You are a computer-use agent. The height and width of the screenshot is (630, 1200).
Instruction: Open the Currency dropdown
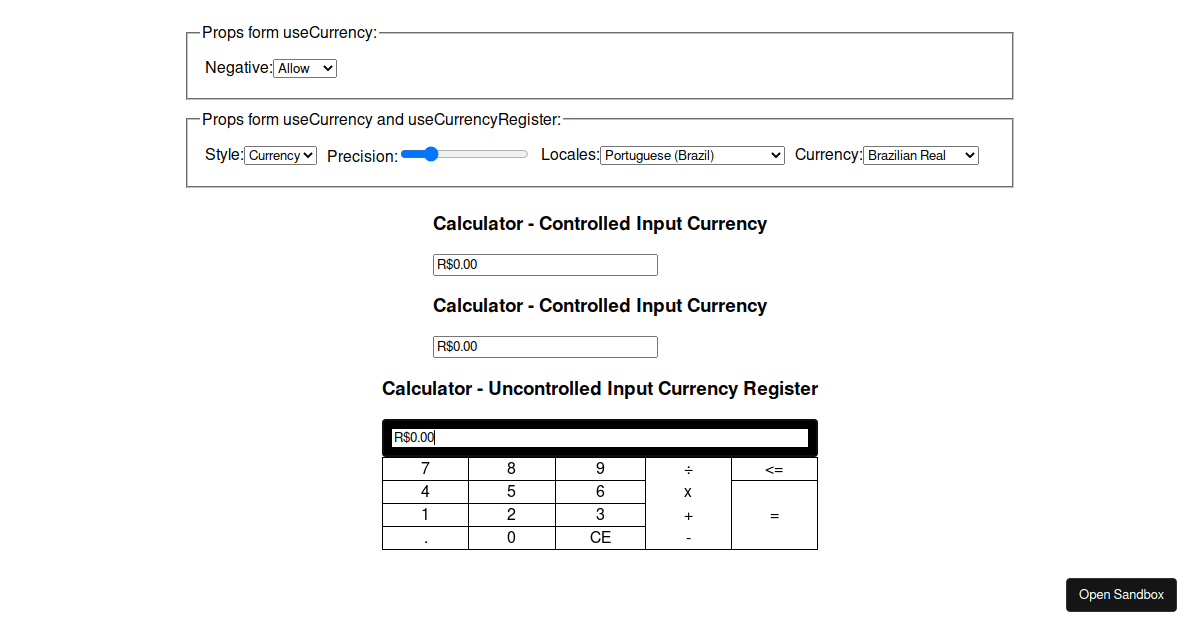(920, 155)
